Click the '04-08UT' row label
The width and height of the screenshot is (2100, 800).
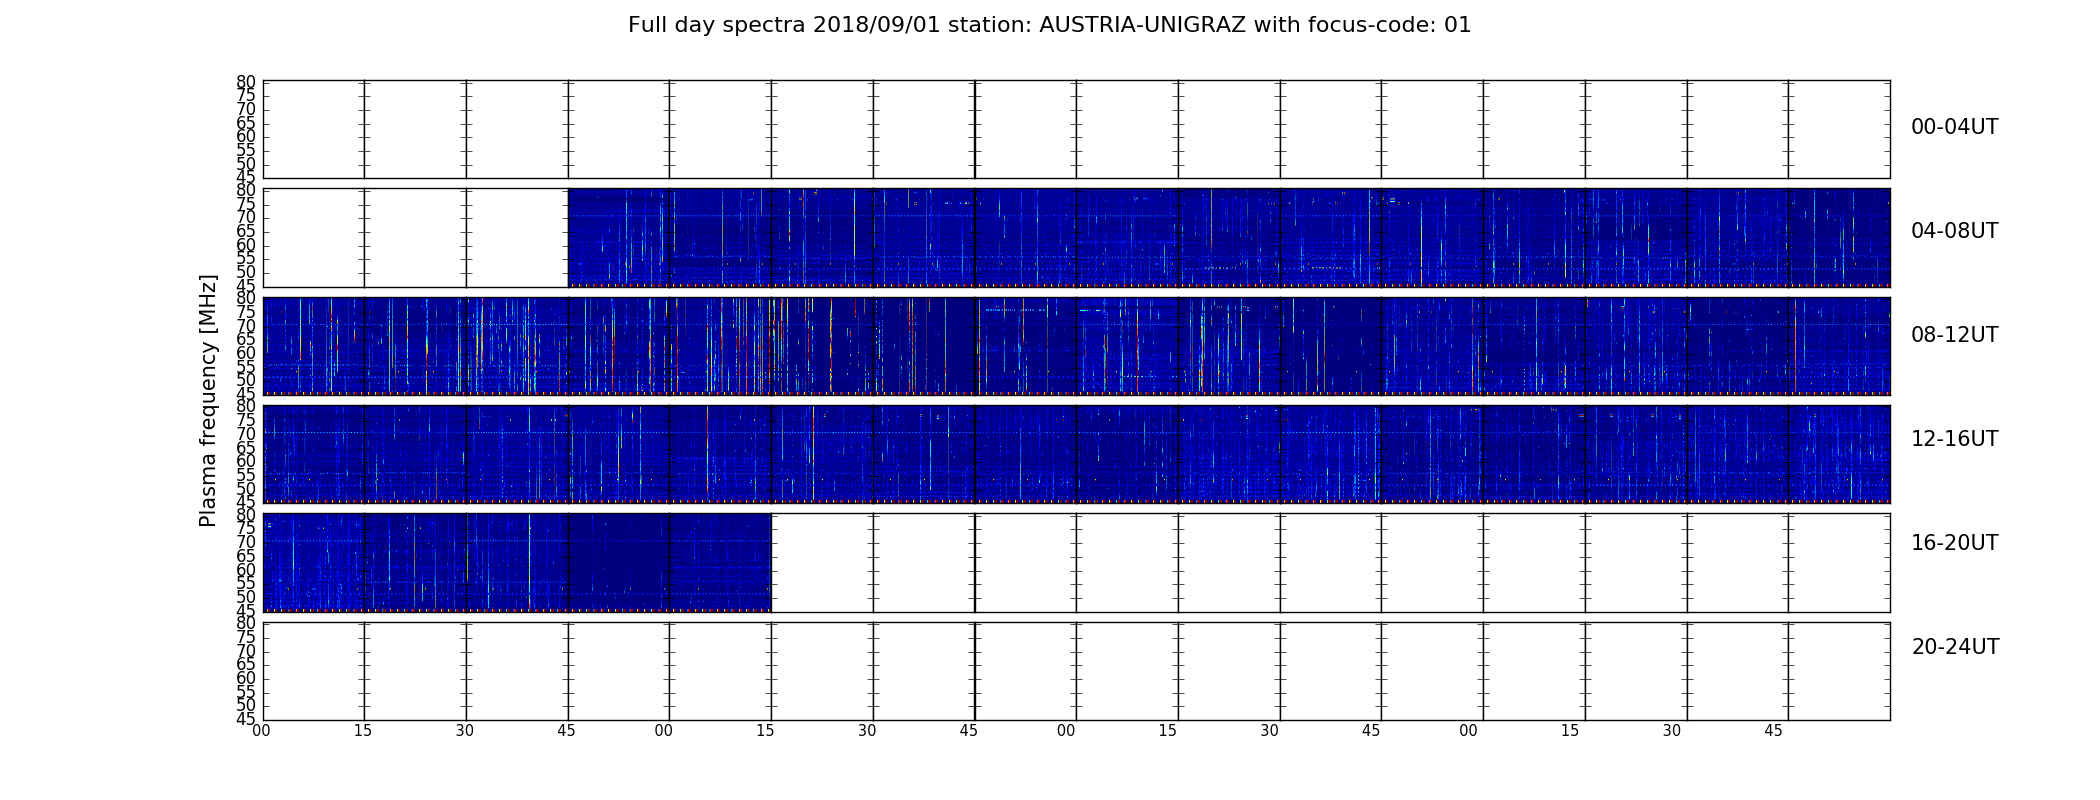point(1954,231)
